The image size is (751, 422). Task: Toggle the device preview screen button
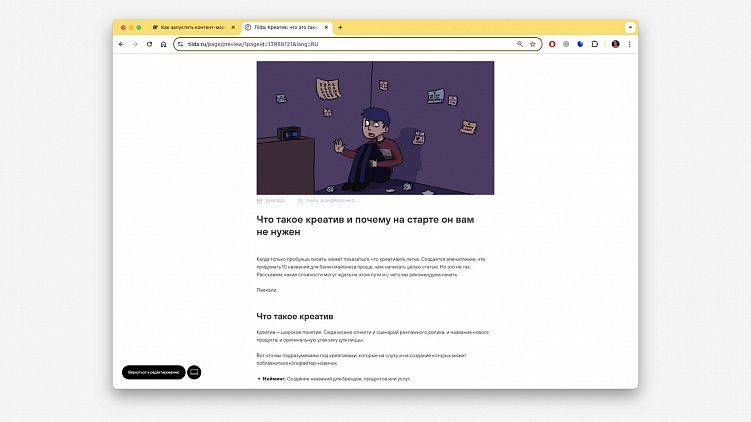(194, 372)
